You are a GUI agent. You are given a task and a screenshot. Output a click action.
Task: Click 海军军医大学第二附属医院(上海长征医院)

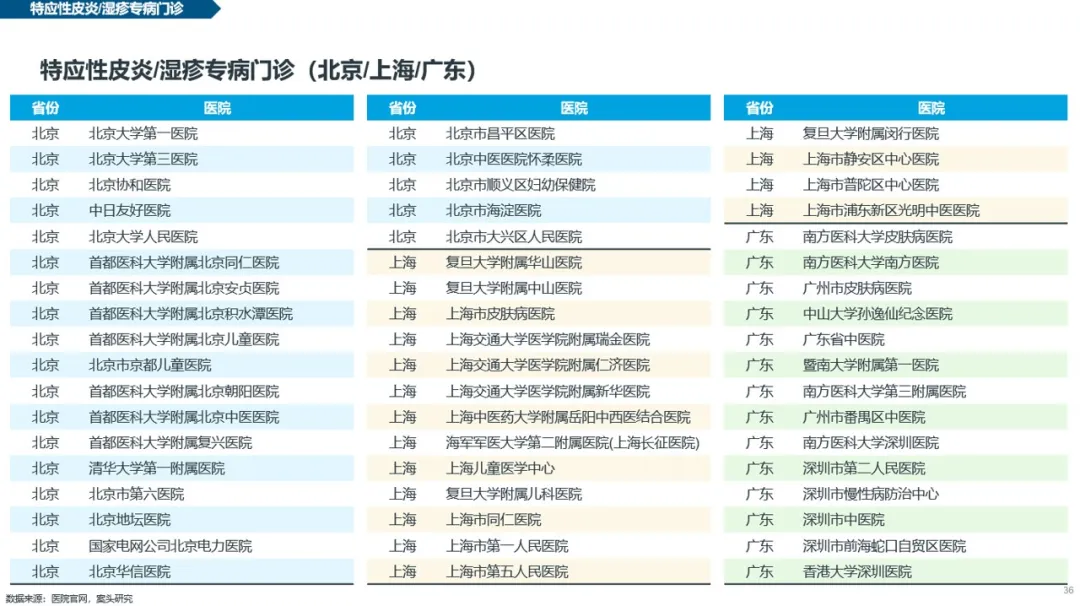tap(572, 443)
